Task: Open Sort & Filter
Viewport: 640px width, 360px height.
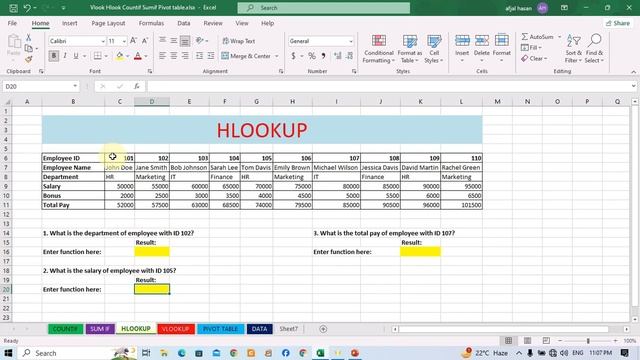Action: [573, 49]
